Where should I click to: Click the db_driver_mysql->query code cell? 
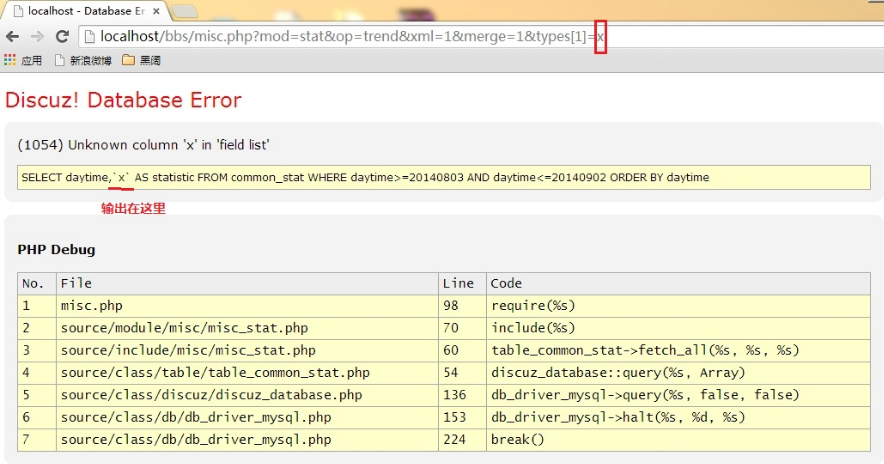tap(678, 395)
